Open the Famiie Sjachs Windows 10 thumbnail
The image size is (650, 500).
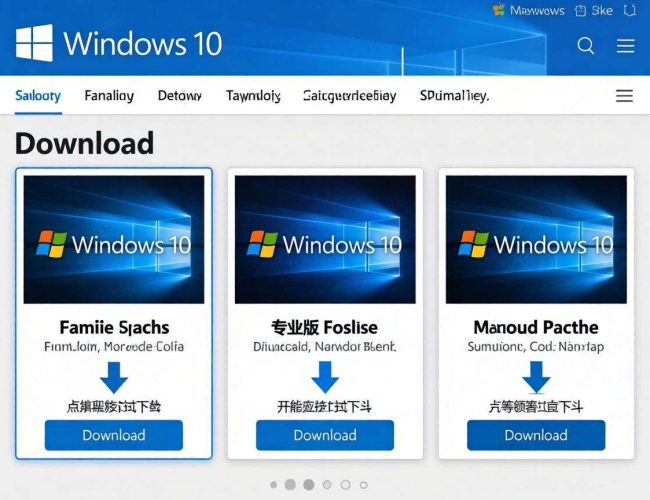click(x=114, y=240)
